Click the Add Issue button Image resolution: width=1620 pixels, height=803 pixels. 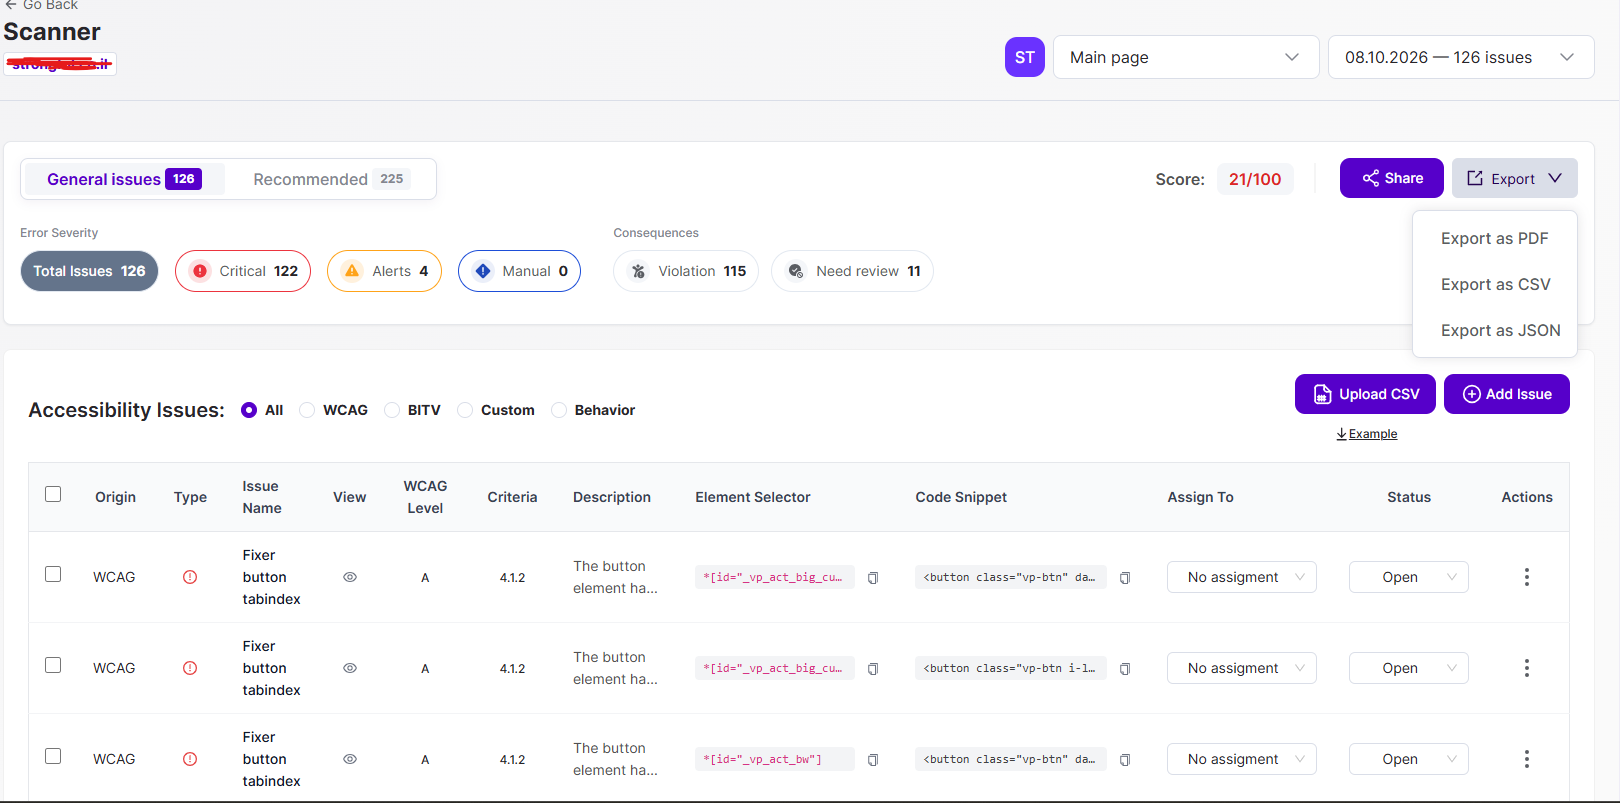1507,394
